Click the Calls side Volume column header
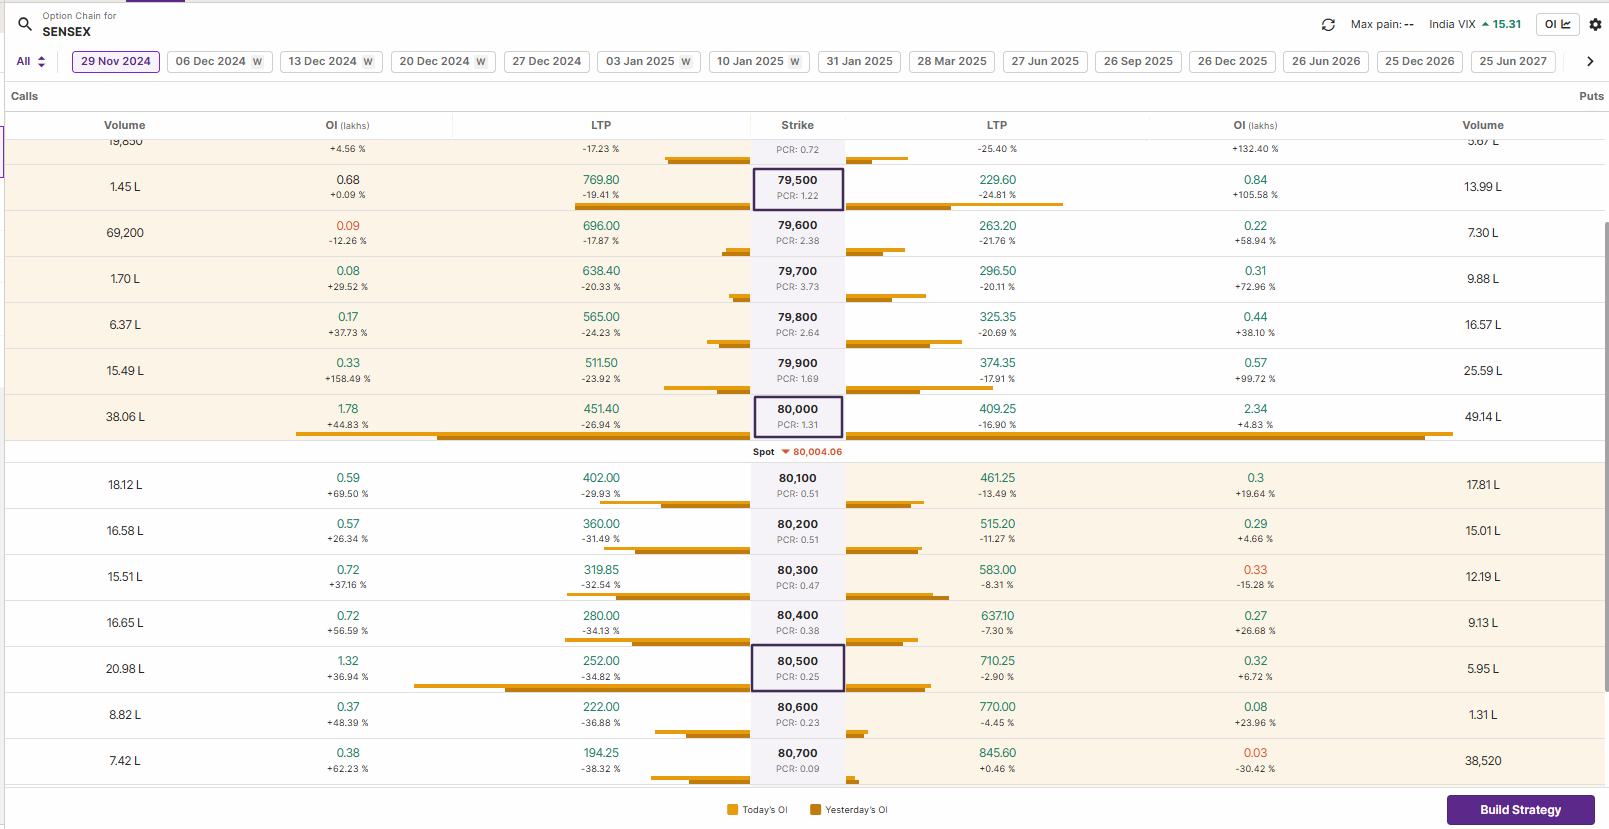 (125, 125)
